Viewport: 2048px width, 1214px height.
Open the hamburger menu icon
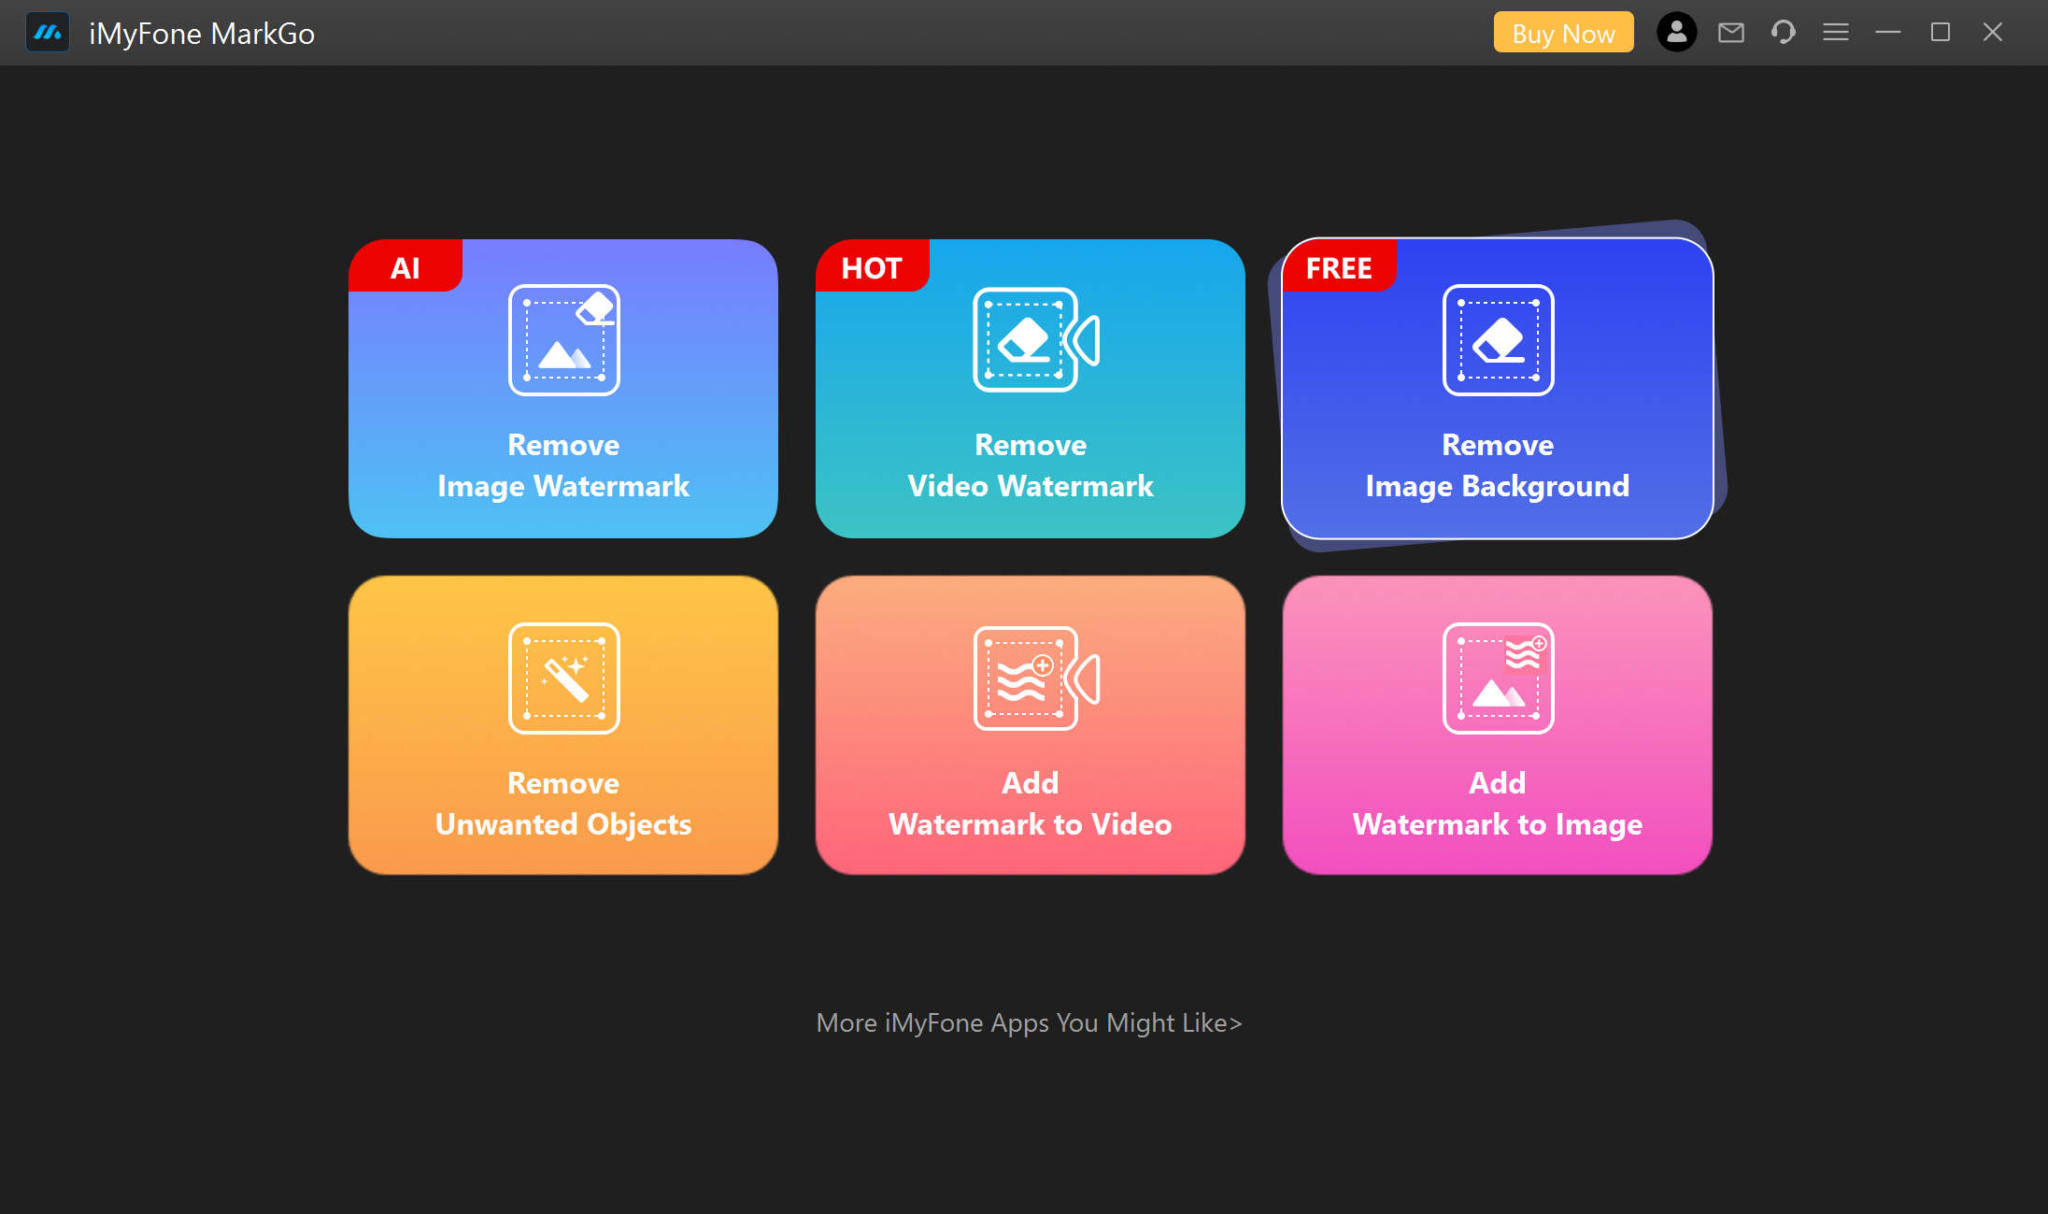coord(1836,32)
